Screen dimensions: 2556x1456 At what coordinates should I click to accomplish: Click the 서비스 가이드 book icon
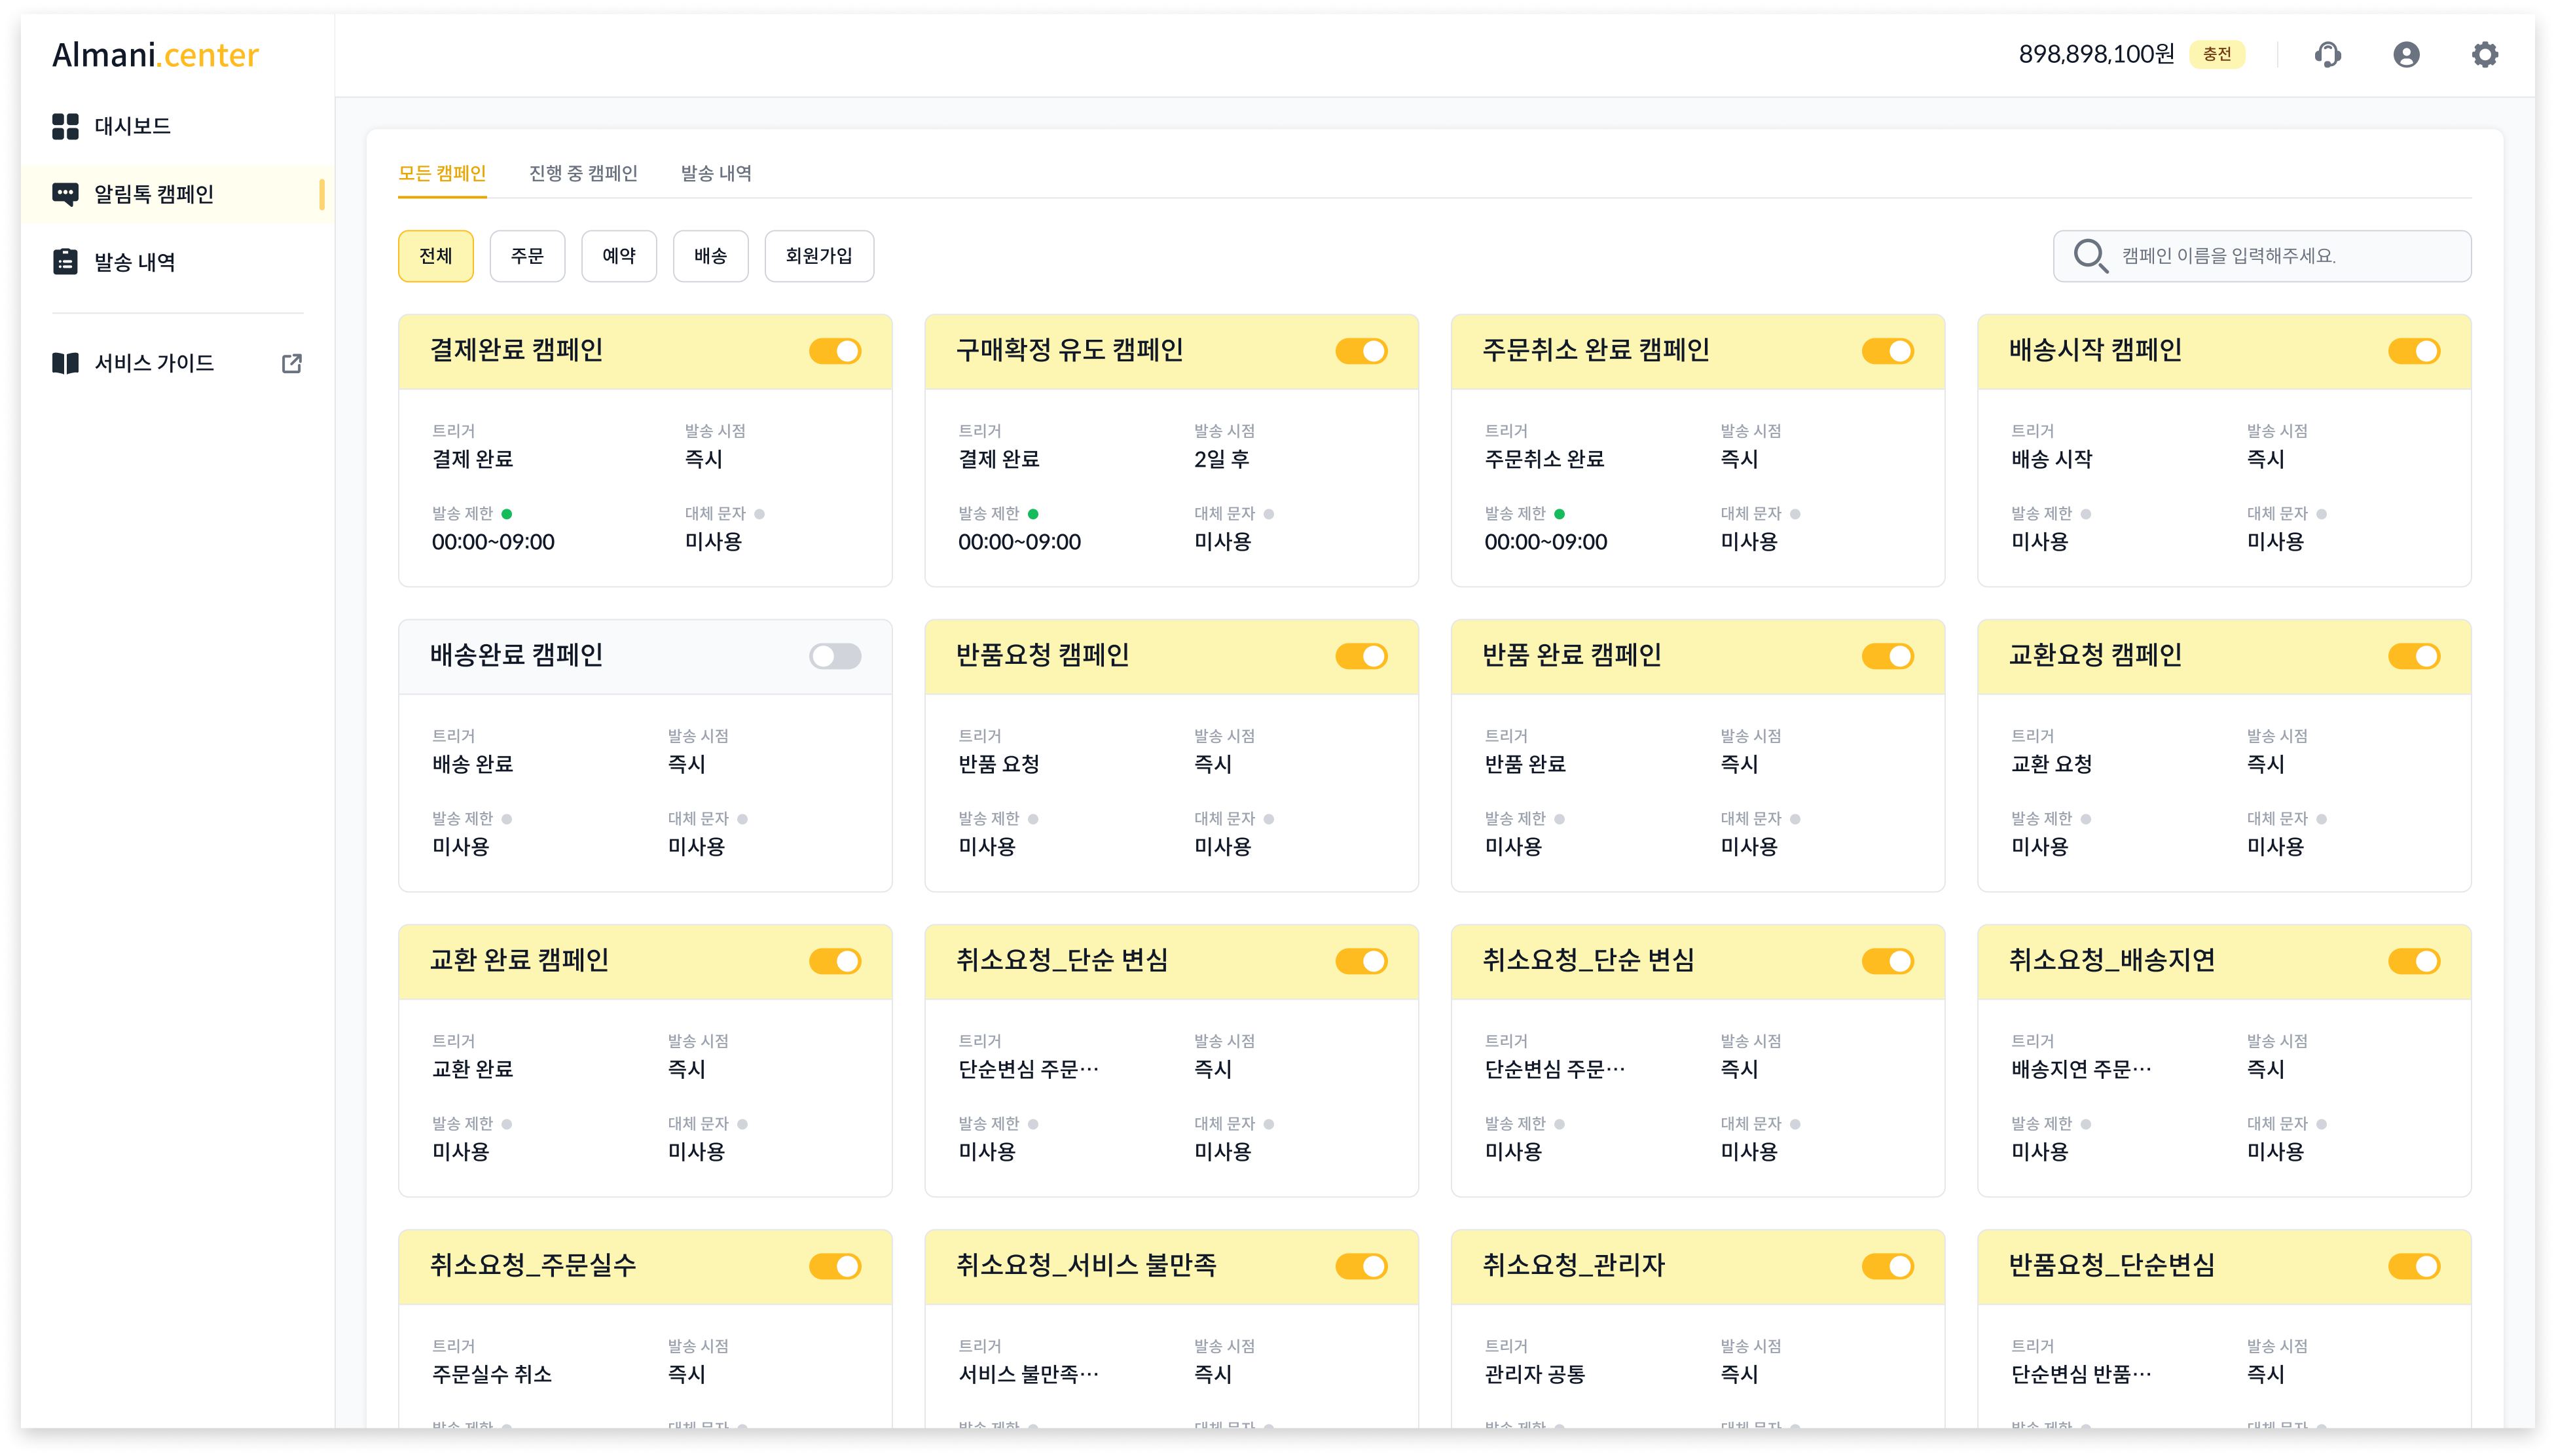(x=65, y=363)
